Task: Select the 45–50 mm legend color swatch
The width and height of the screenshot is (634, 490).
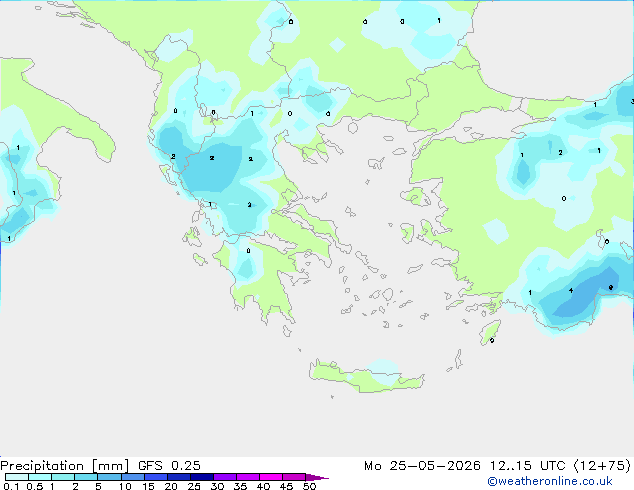Action: click(294, 477)
